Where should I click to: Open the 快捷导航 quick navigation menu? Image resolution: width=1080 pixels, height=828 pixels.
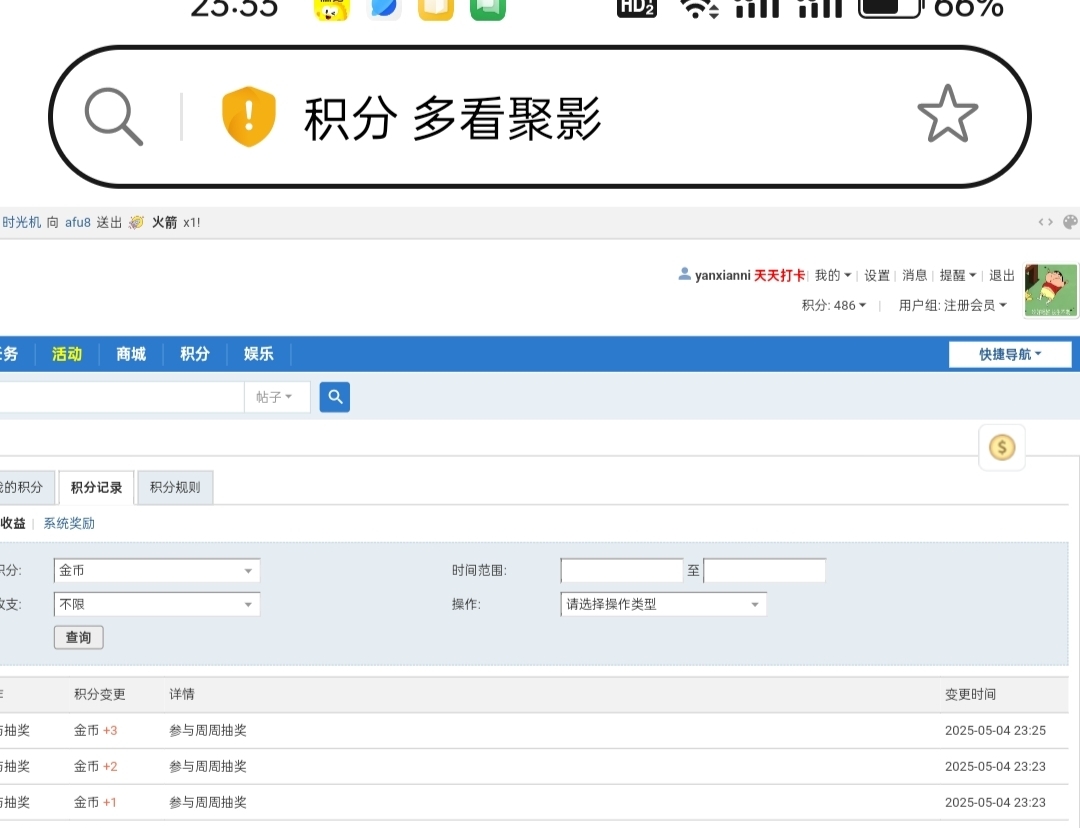pos(1009,354)
